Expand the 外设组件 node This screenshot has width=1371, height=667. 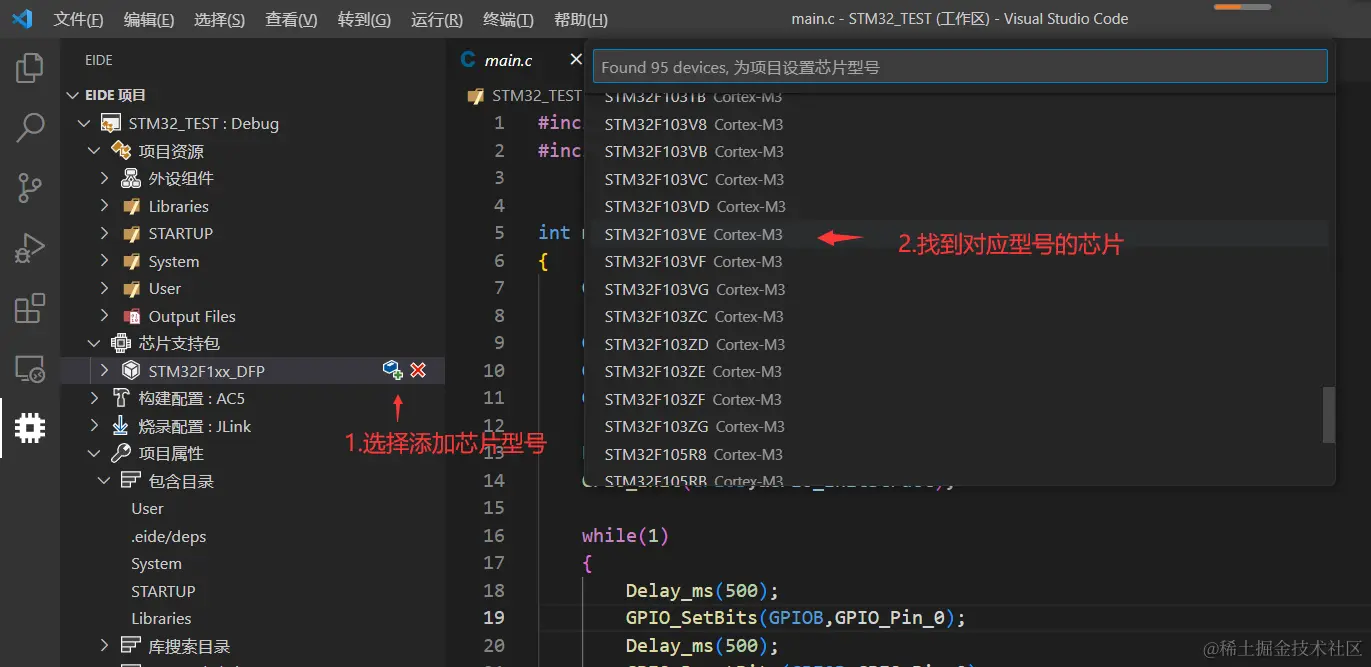tap(104, 179)
